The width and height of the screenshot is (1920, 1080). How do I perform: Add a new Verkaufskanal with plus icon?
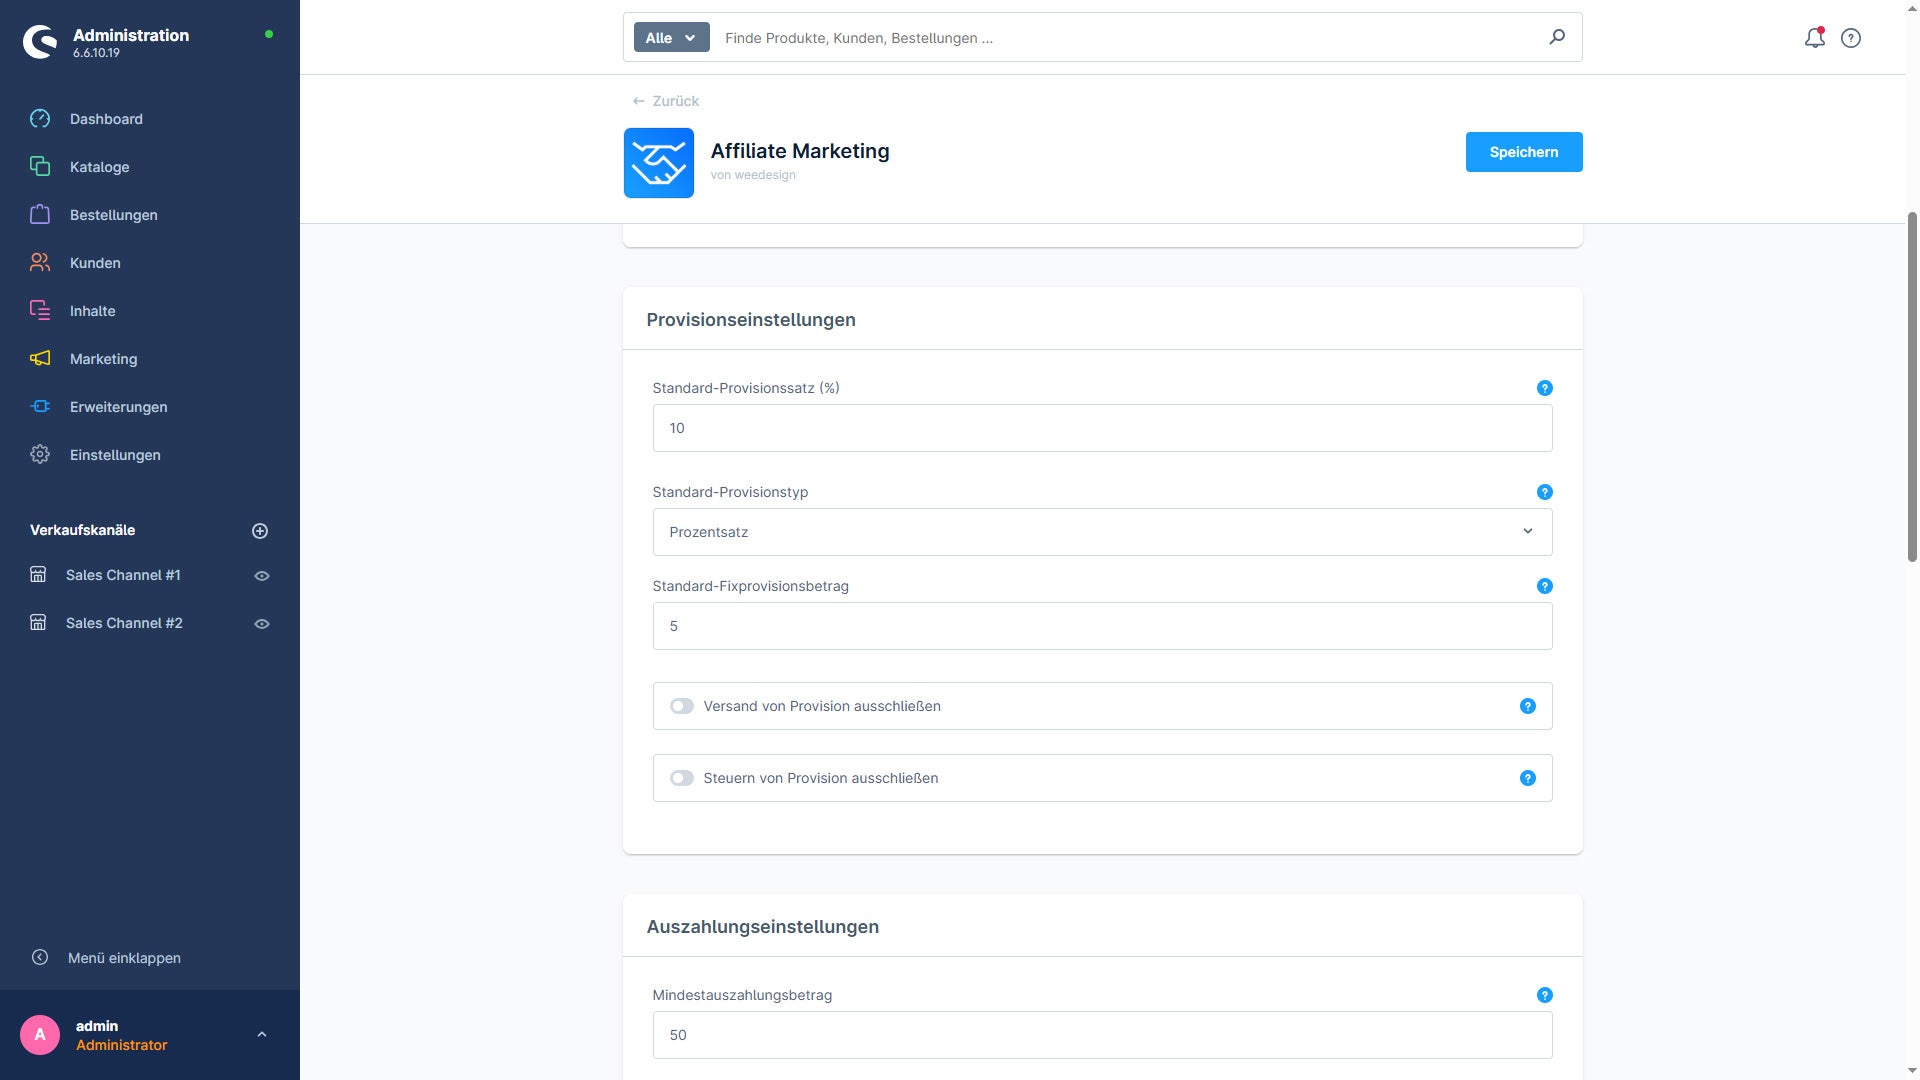click(x=260, y=531)
